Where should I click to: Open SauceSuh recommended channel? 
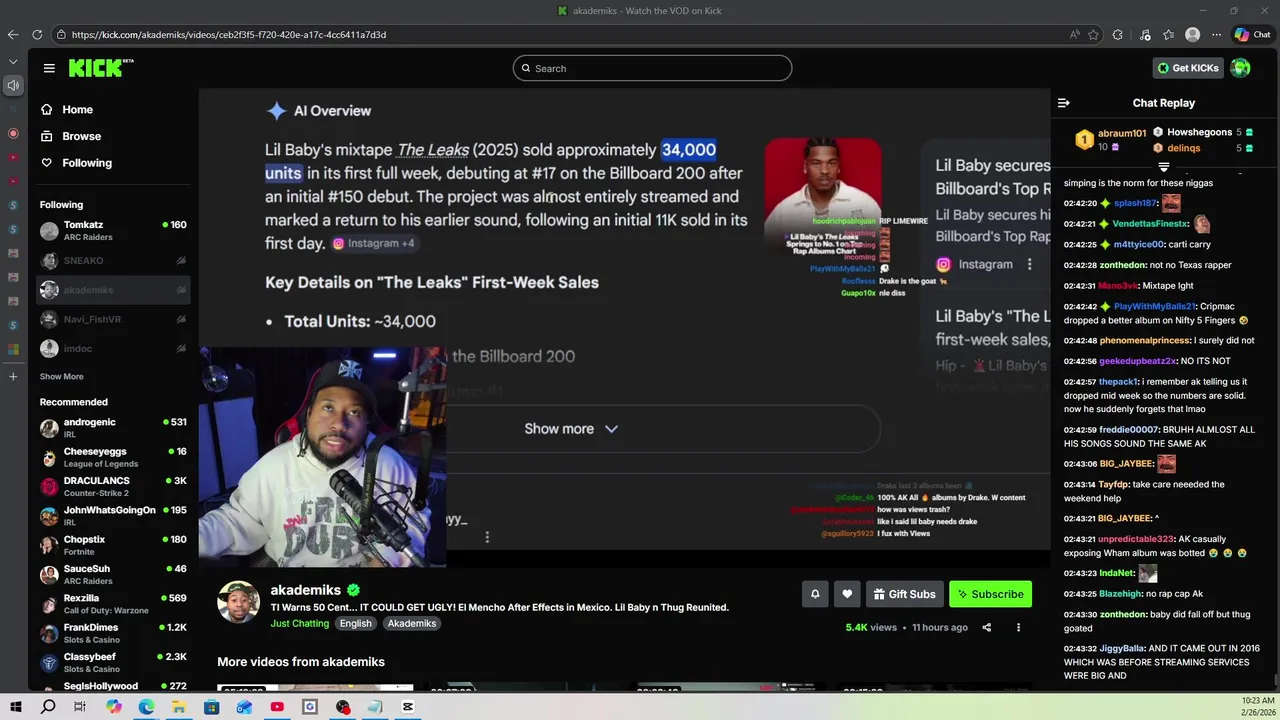[112, 574]
